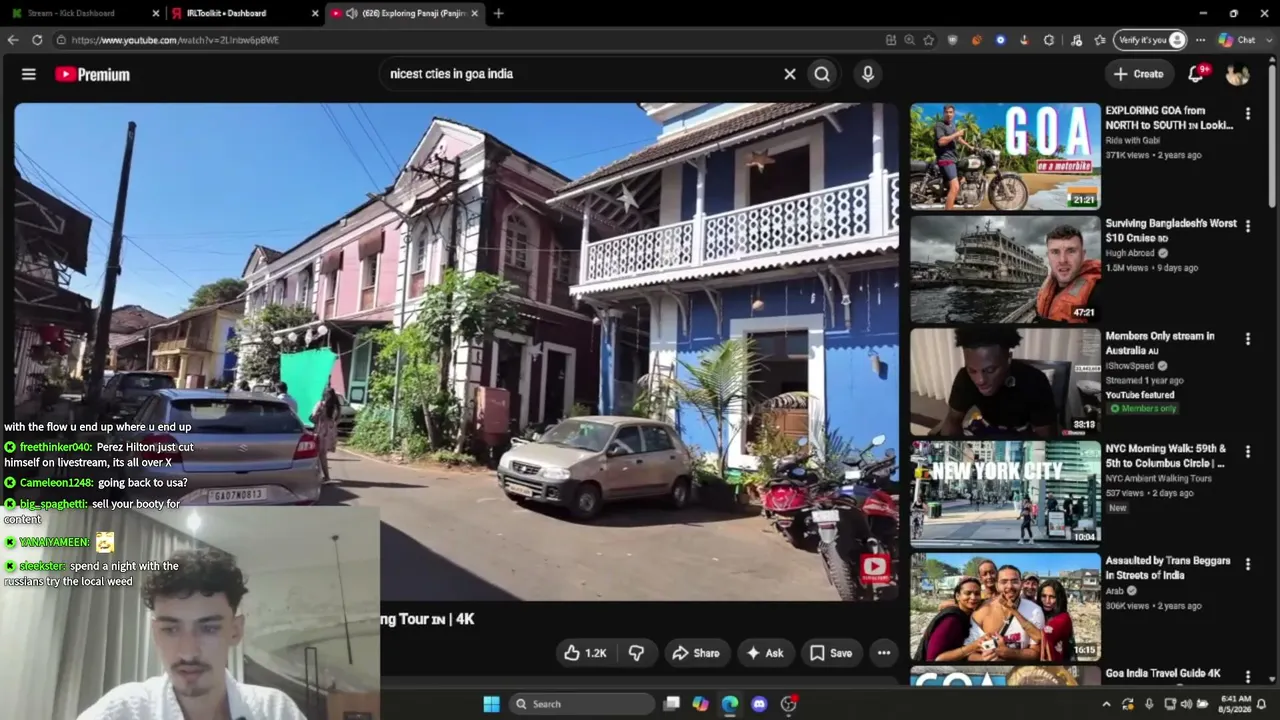Open the taskbar clock and date

(x=1236, y=704)
